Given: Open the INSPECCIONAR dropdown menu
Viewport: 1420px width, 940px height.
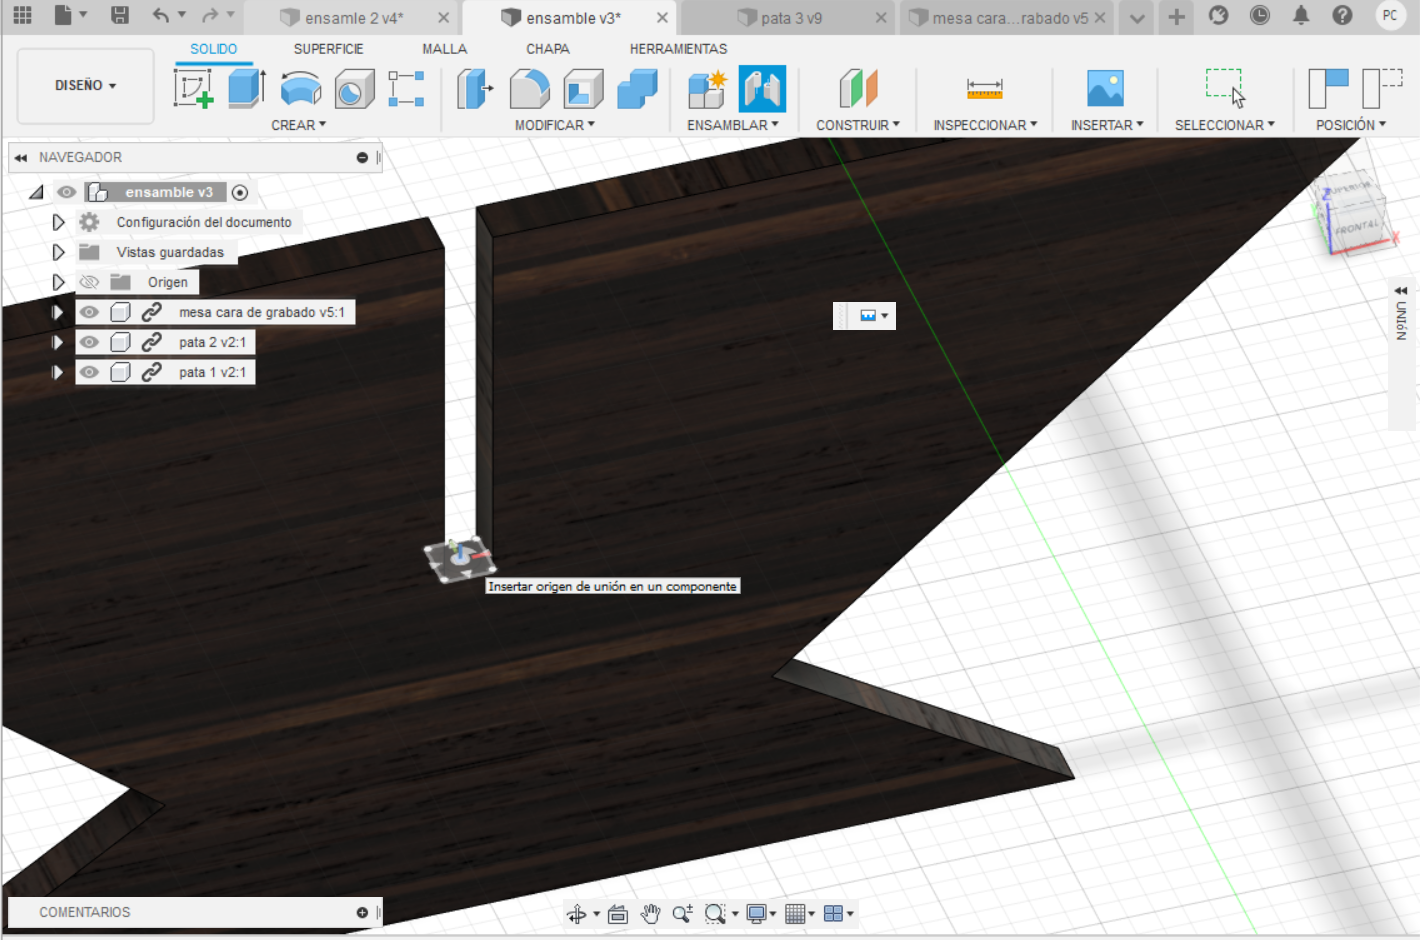Looking at the screenshot, I should coord(985,125).
